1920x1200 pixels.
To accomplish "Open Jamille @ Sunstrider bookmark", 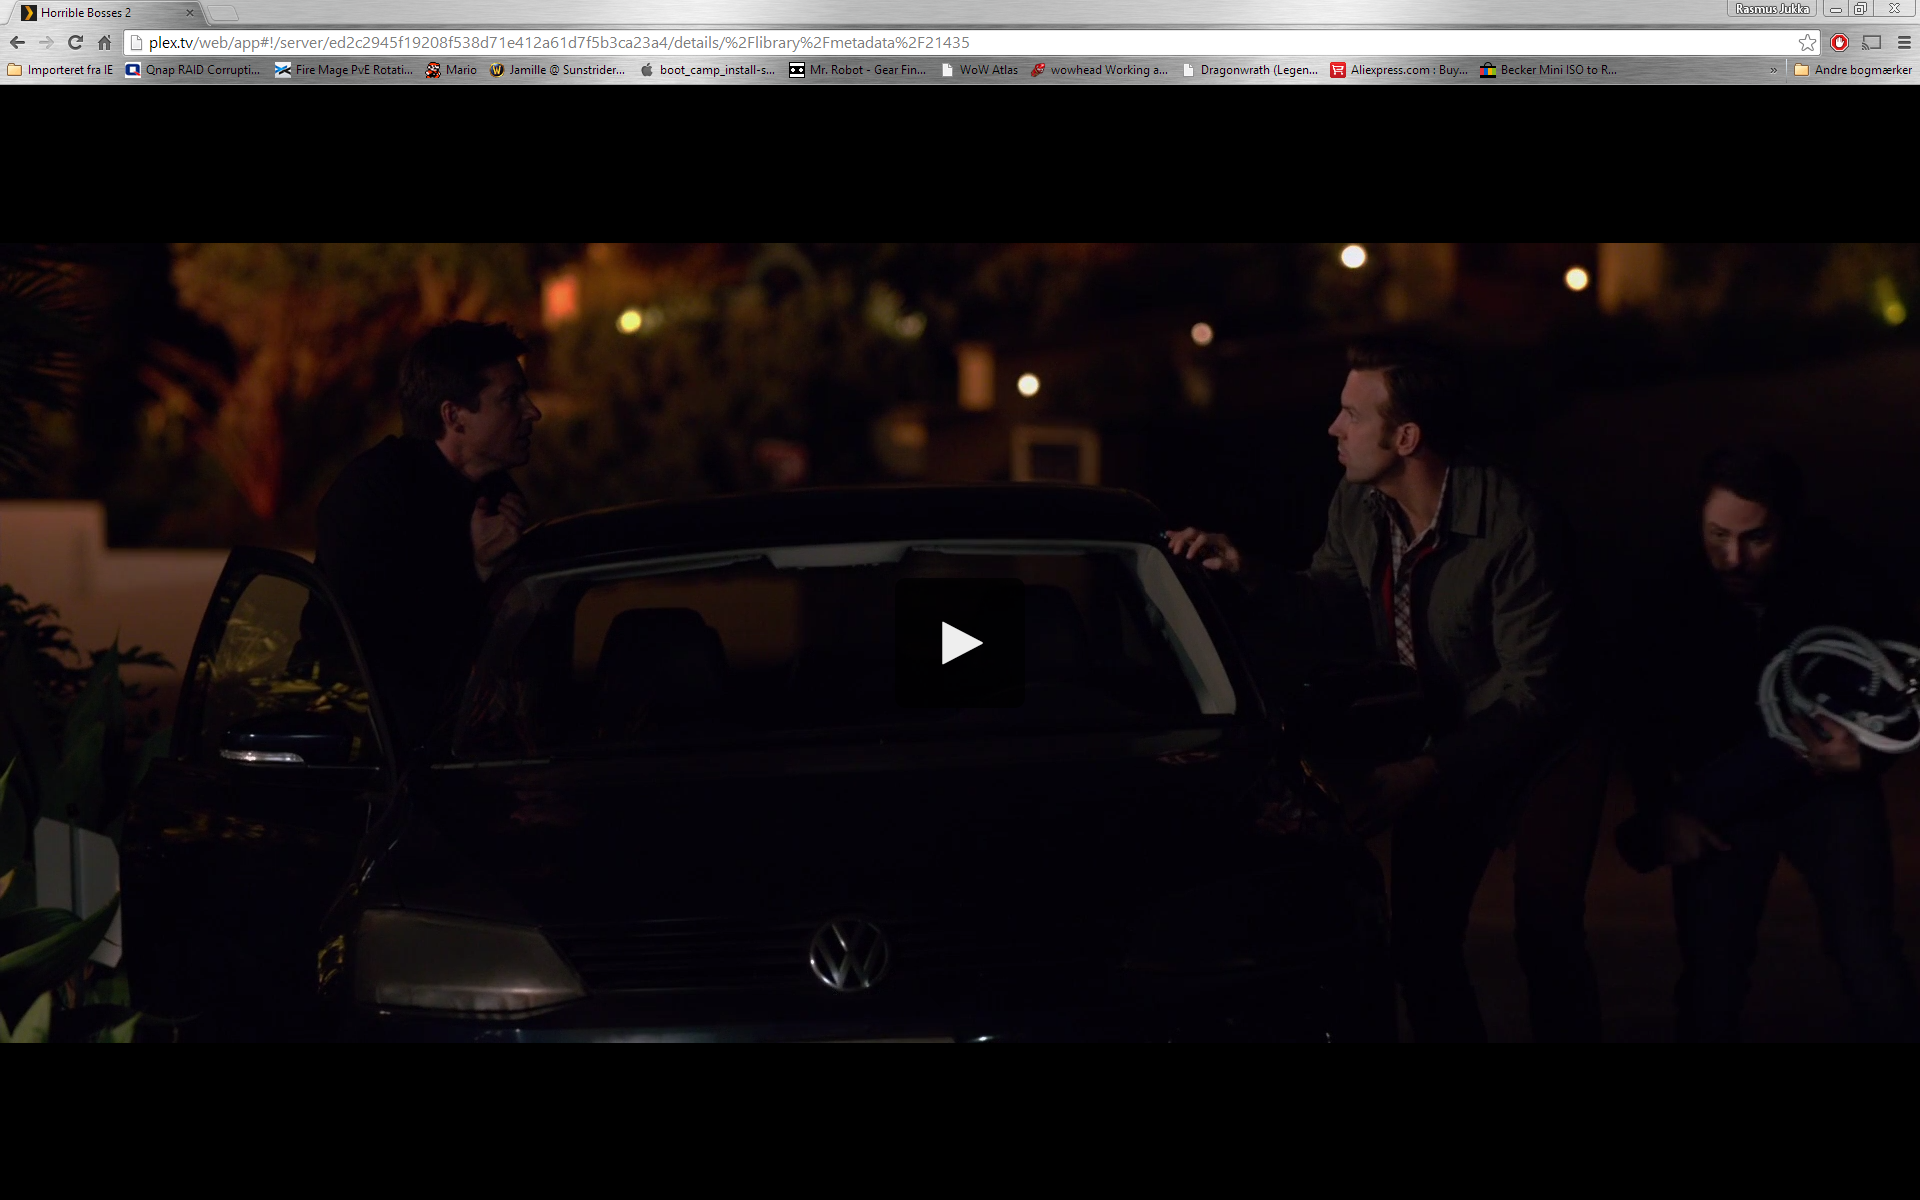I will click(557, 70).
